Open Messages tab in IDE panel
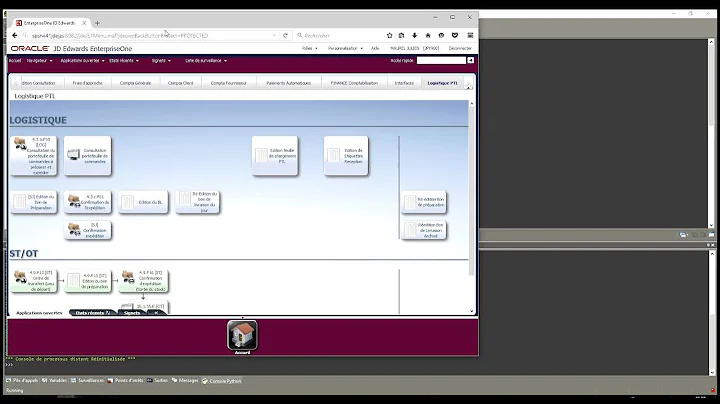Image resolution: width=720 pixels, height=404 pixels. (x=185, y=381)
